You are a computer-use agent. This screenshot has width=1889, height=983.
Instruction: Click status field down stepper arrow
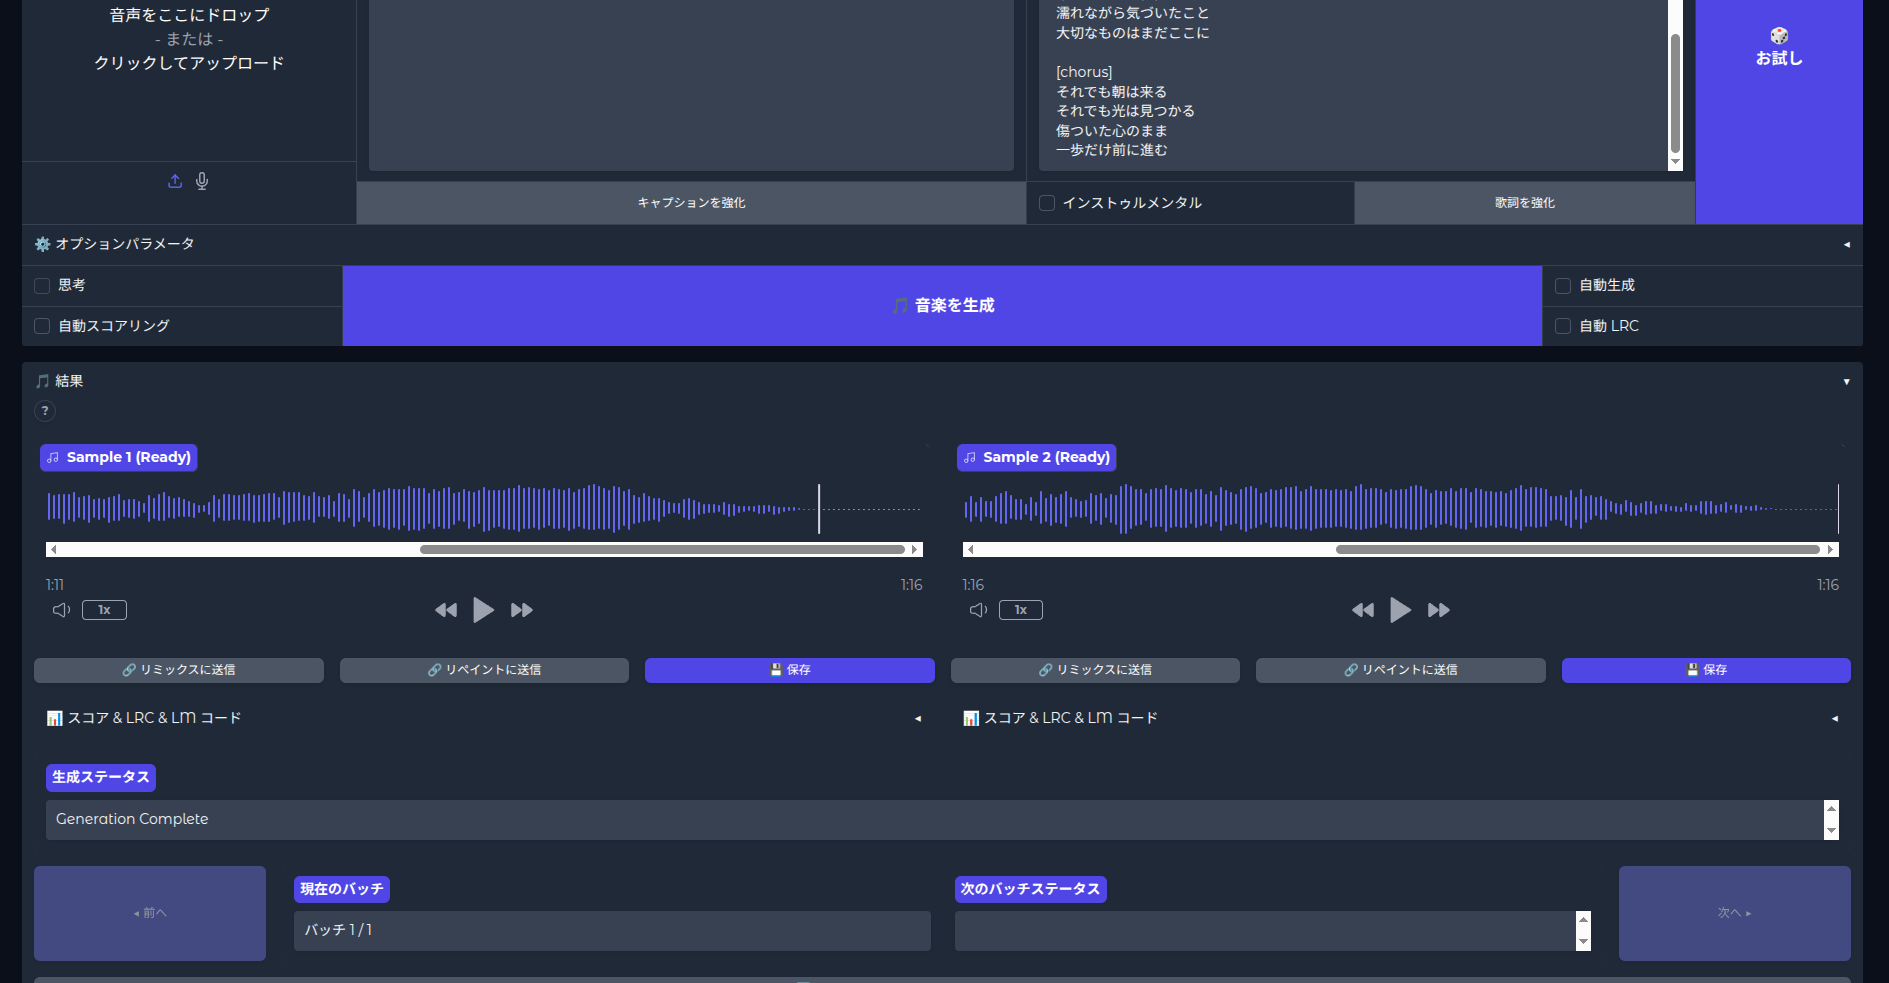click(x=1831, y=831)
